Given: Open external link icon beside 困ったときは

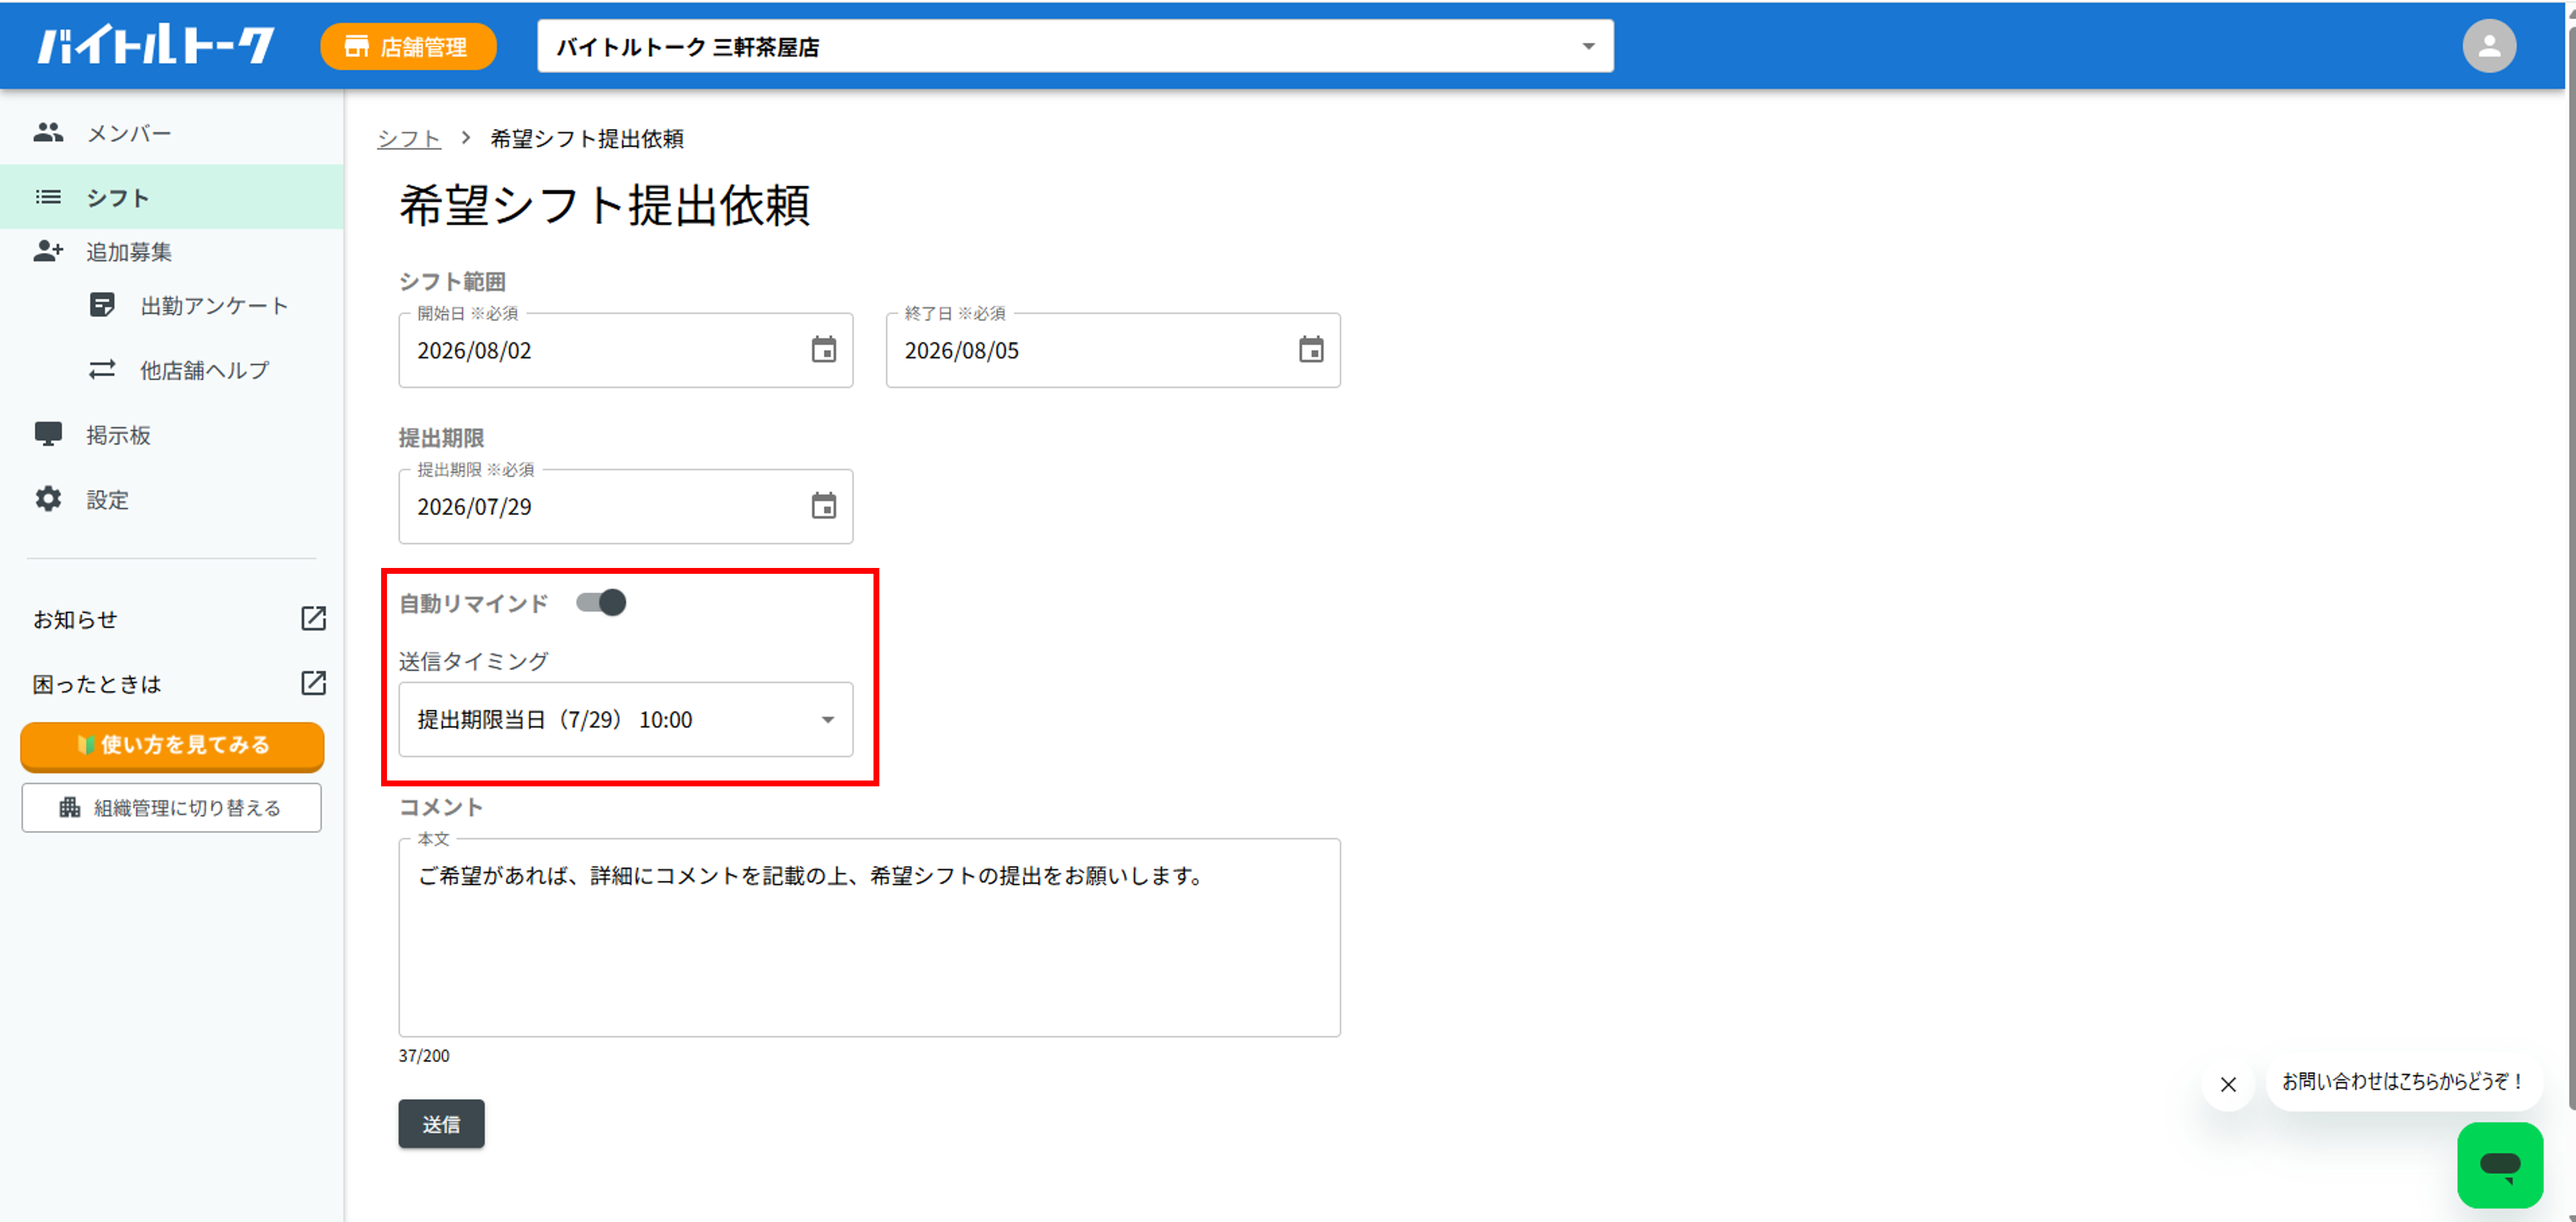Looking at the screenshot, I should [313, 683].
